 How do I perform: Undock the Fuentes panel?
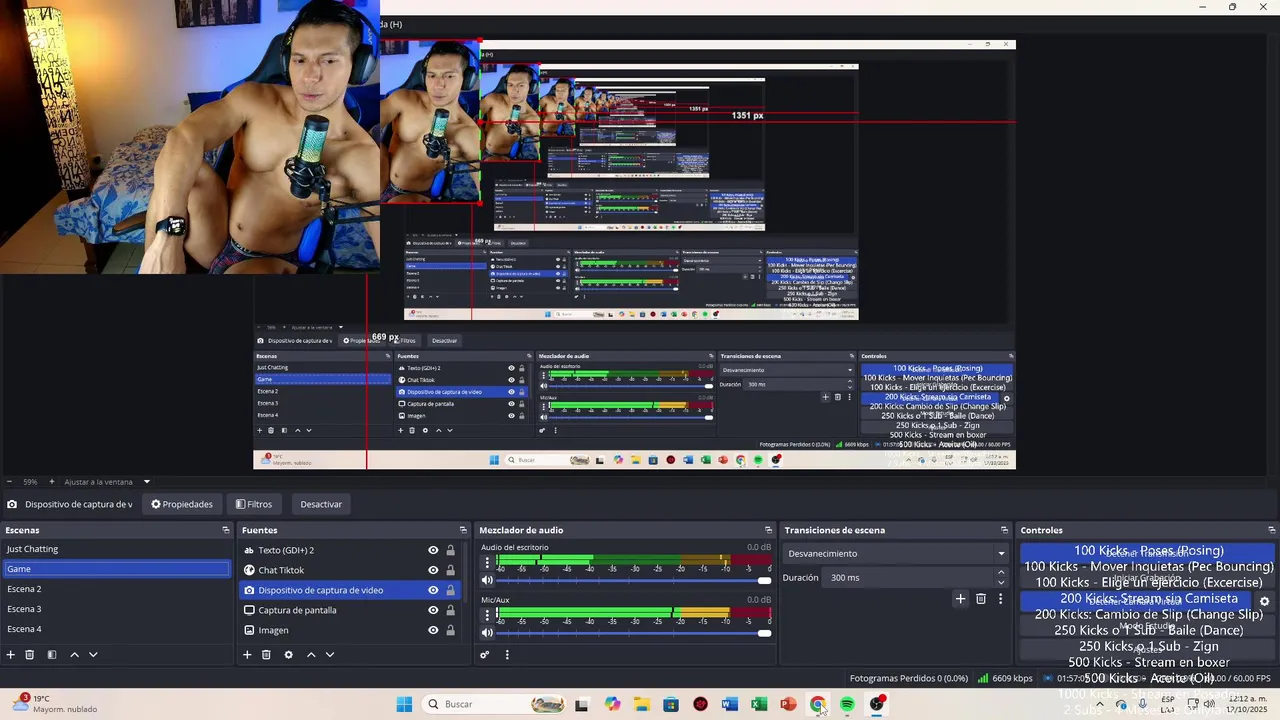463,530
